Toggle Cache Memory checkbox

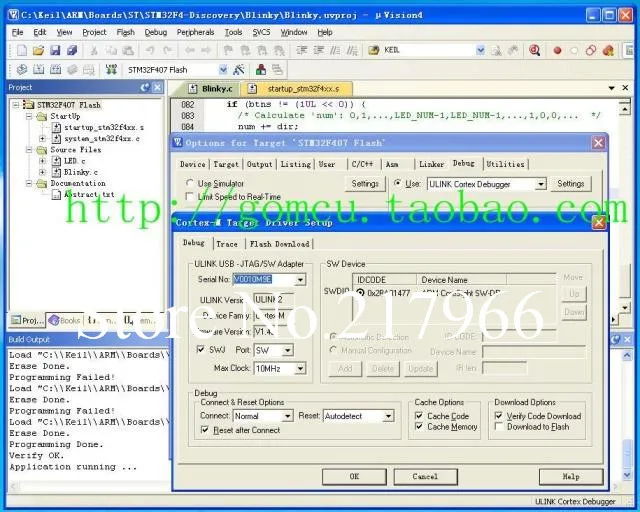(x=418, y=426)
